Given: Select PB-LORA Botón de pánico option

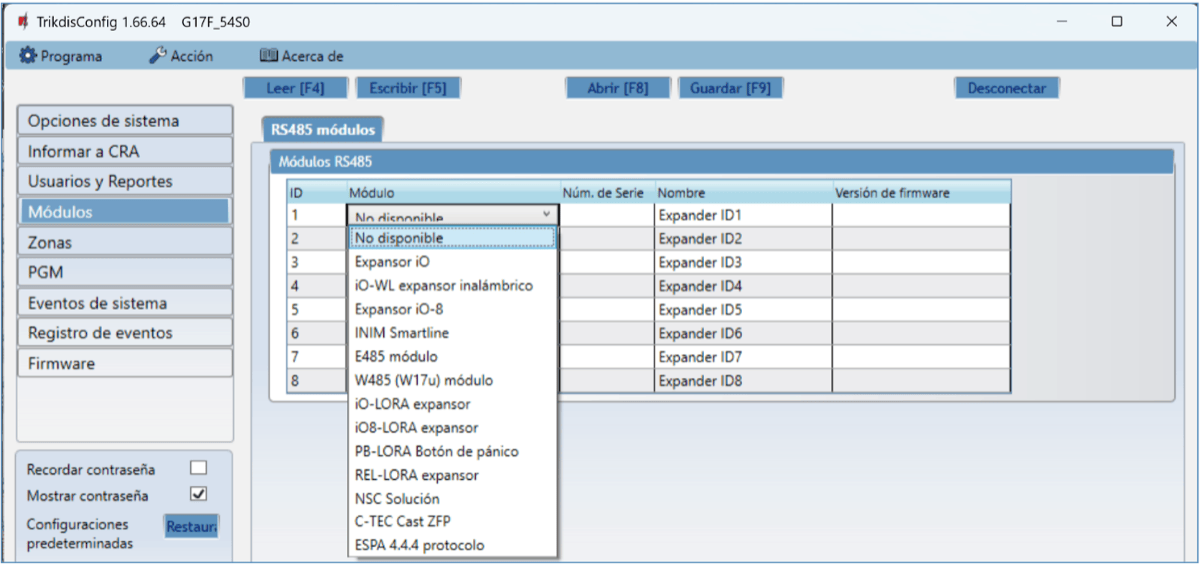Looking at the screenshot, I should (436, 451).
